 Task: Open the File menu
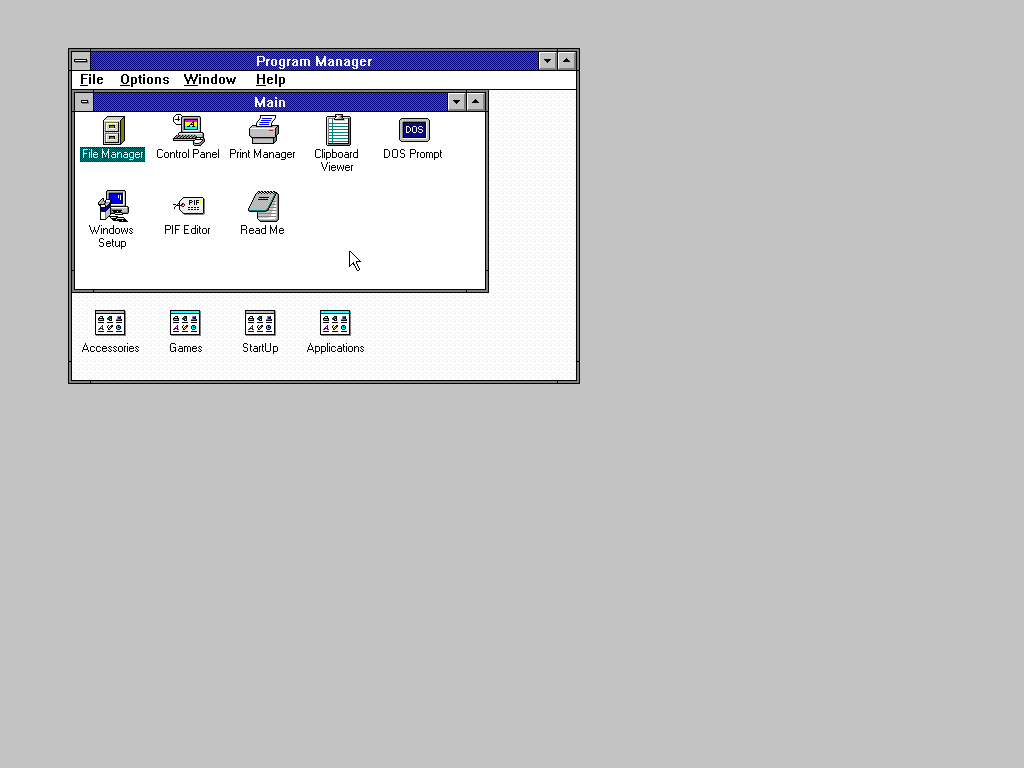pyautogui.click(x=92, y=80)
